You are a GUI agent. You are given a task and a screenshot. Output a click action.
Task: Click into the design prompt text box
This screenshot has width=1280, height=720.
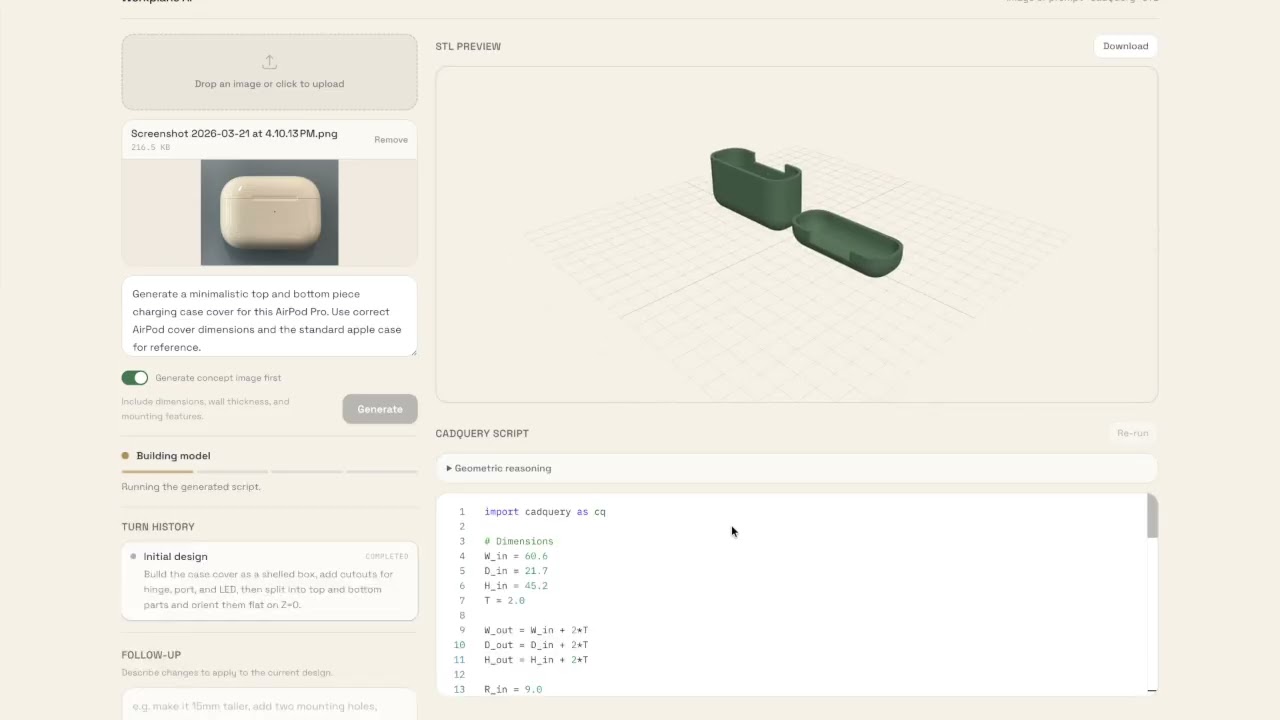coord(269,316)
